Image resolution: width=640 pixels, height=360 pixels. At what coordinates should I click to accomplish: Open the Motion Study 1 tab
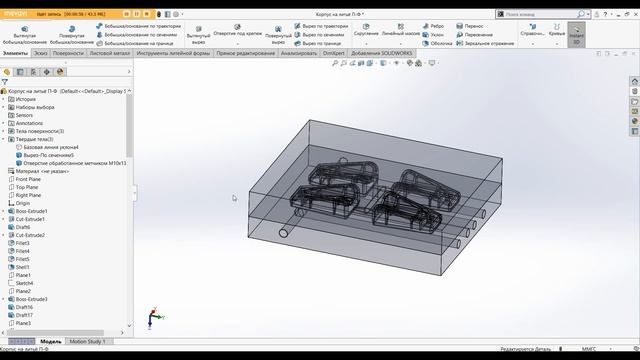(87, 341)
